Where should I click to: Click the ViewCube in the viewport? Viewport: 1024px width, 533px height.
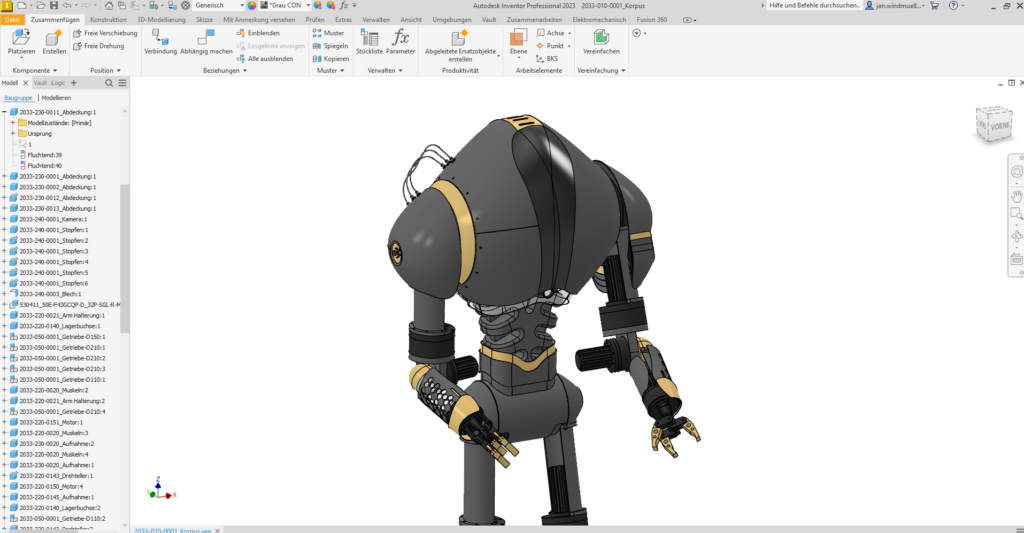[x=995, y=123]
